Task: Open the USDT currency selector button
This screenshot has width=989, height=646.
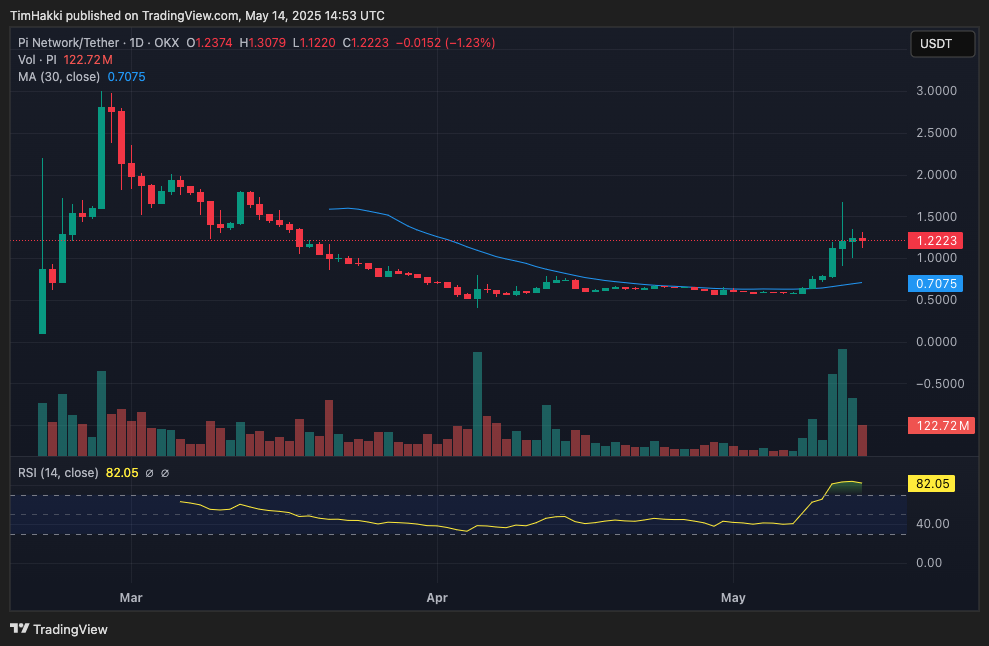Action: (942, 44)
